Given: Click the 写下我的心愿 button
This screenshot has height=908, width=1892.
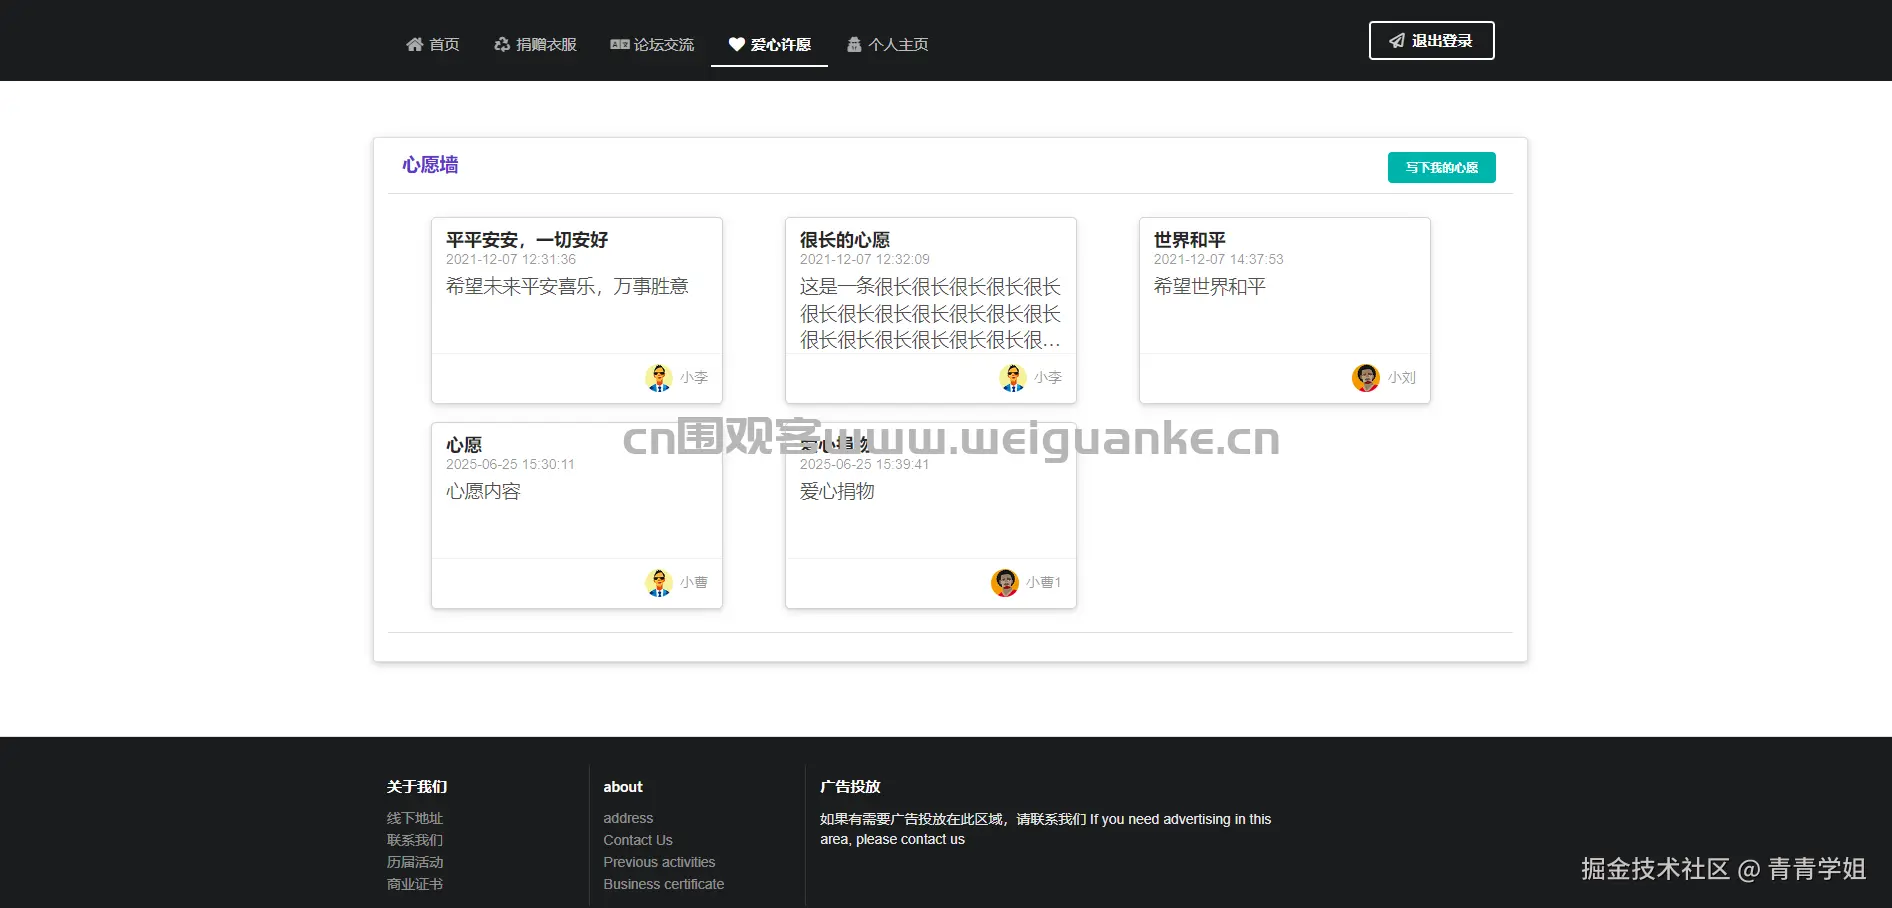Looking at the screenshot, I should tap(1441, 168).
